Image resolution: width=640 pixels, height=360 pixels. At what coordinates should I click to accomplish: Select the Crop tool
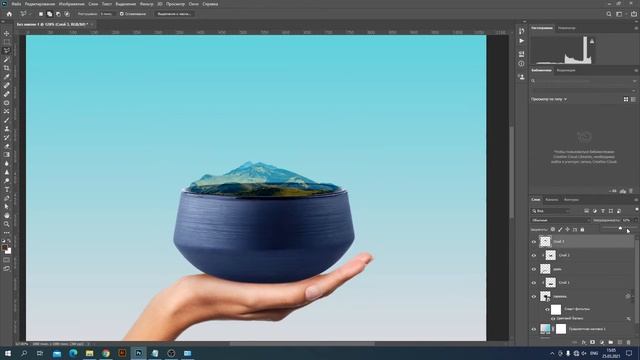7,68
